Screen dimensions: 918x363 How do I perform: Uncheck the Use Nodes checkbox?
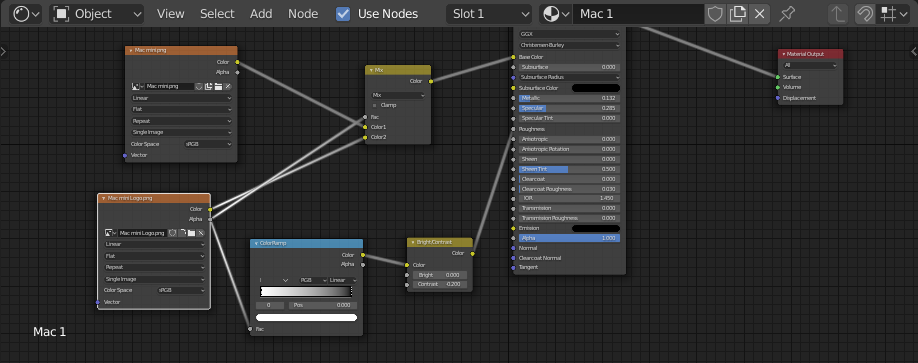coord(343,13)
